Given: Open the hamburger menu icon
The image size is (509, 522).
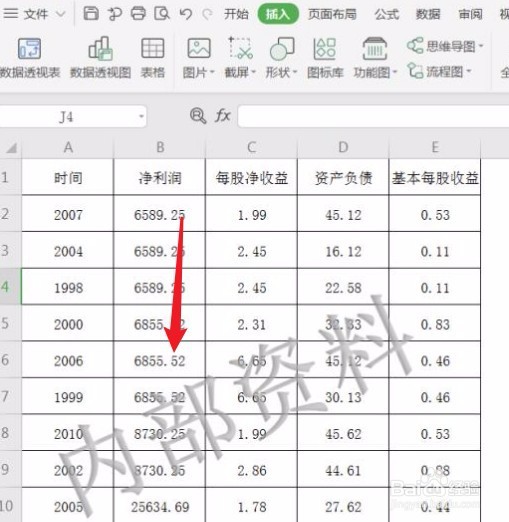Looking at the screenshot, I should (x=10, y=14).
